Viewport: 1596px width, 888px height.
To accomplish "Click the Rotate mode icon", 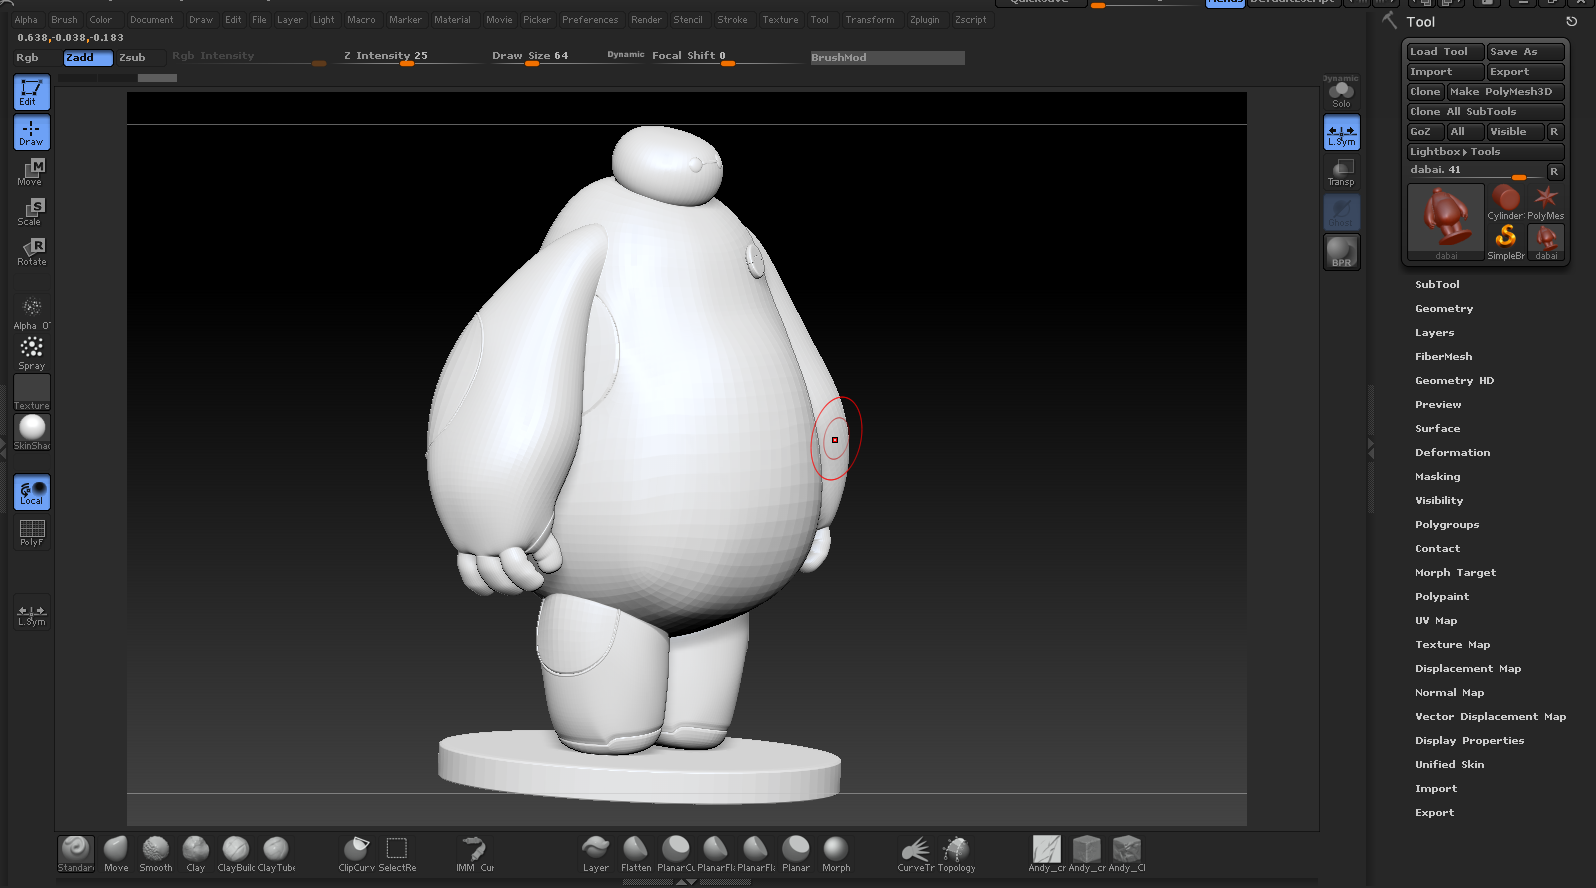I will pyautogui.click(x=32, y=252).
